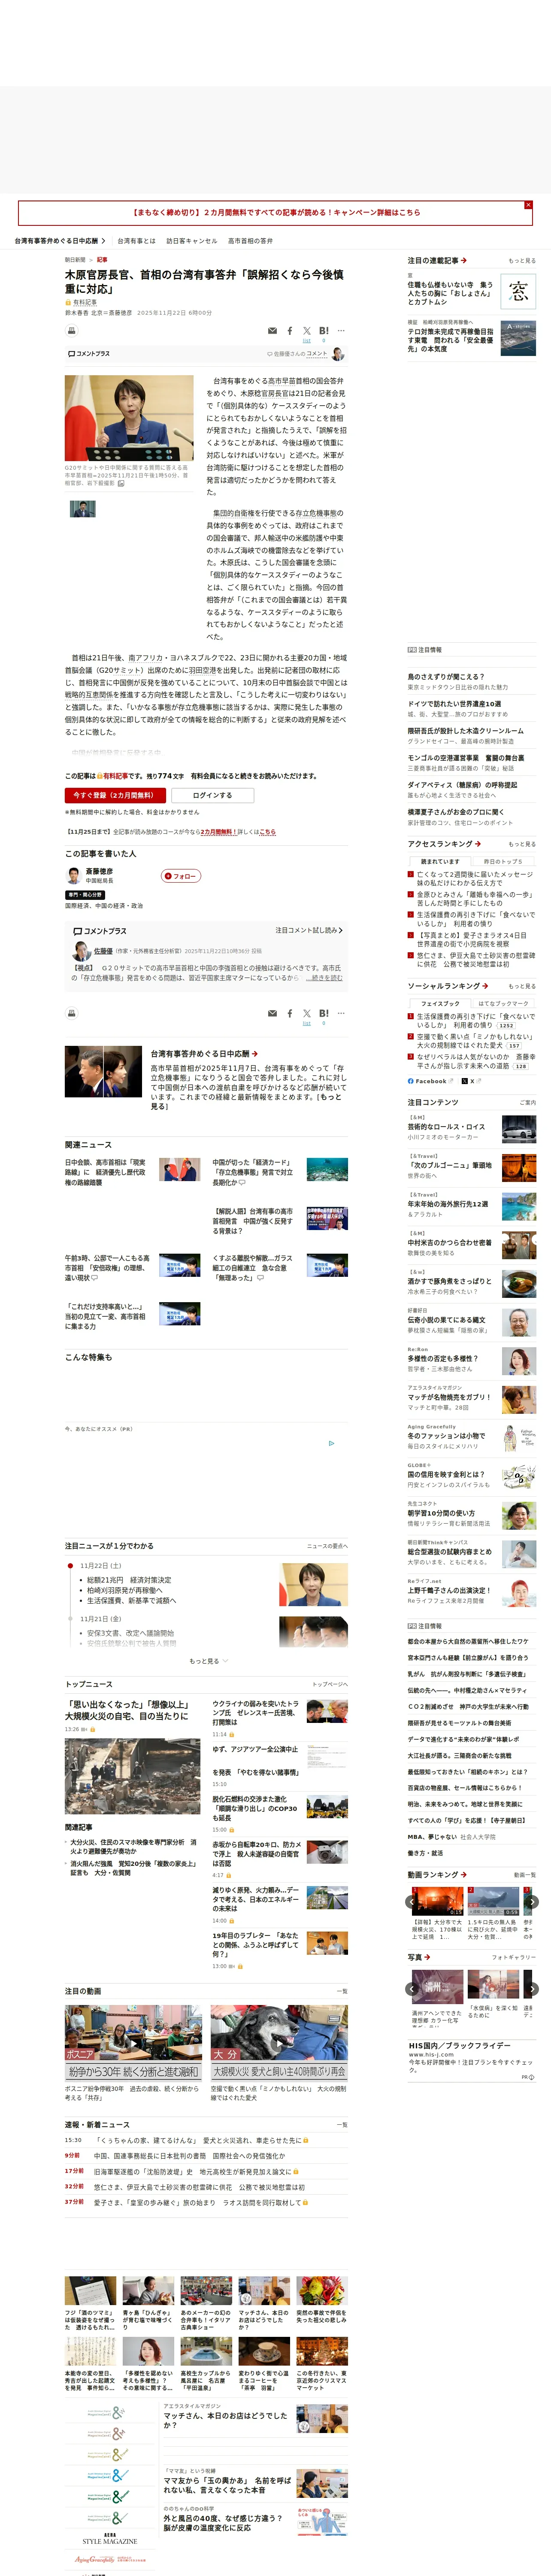Switch to the はてなブックマーク tab
This screenshot has height=2576, width=551.
[x=503, y=1003]
